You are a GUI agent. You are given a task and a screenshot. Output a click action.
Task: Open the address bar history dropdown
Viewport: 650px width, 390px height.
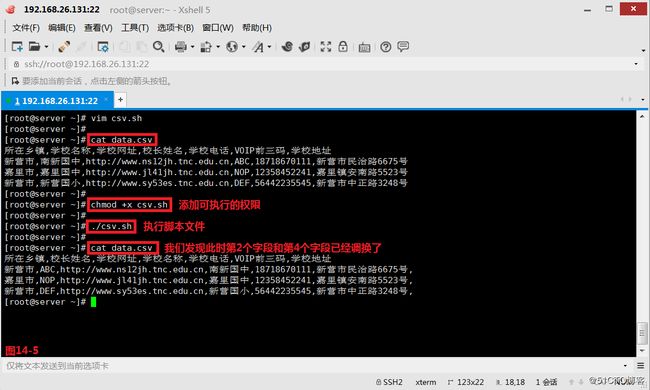(636, 64)
